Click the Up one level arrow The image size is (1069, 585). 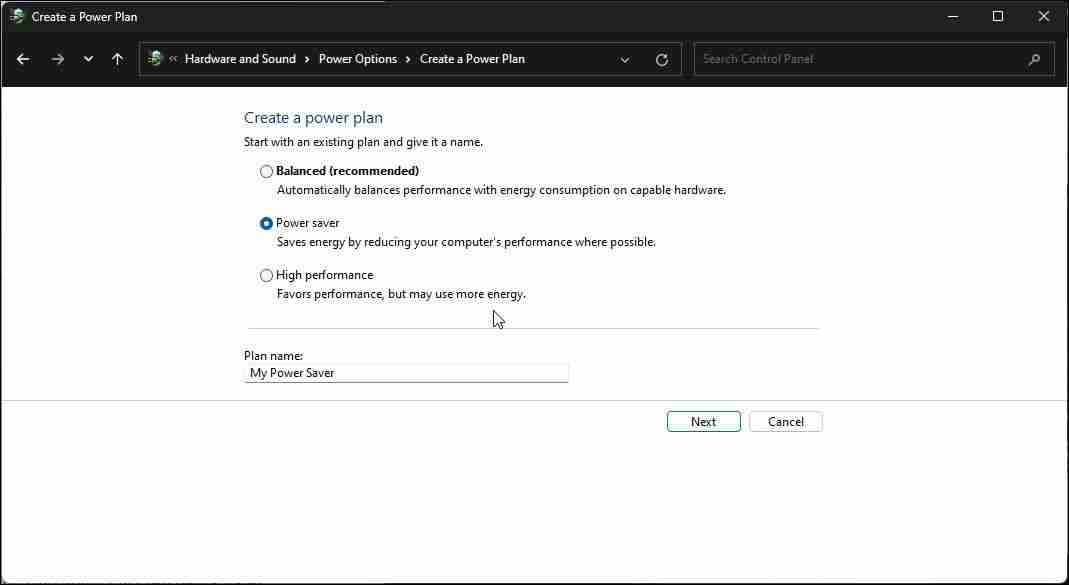117,59
